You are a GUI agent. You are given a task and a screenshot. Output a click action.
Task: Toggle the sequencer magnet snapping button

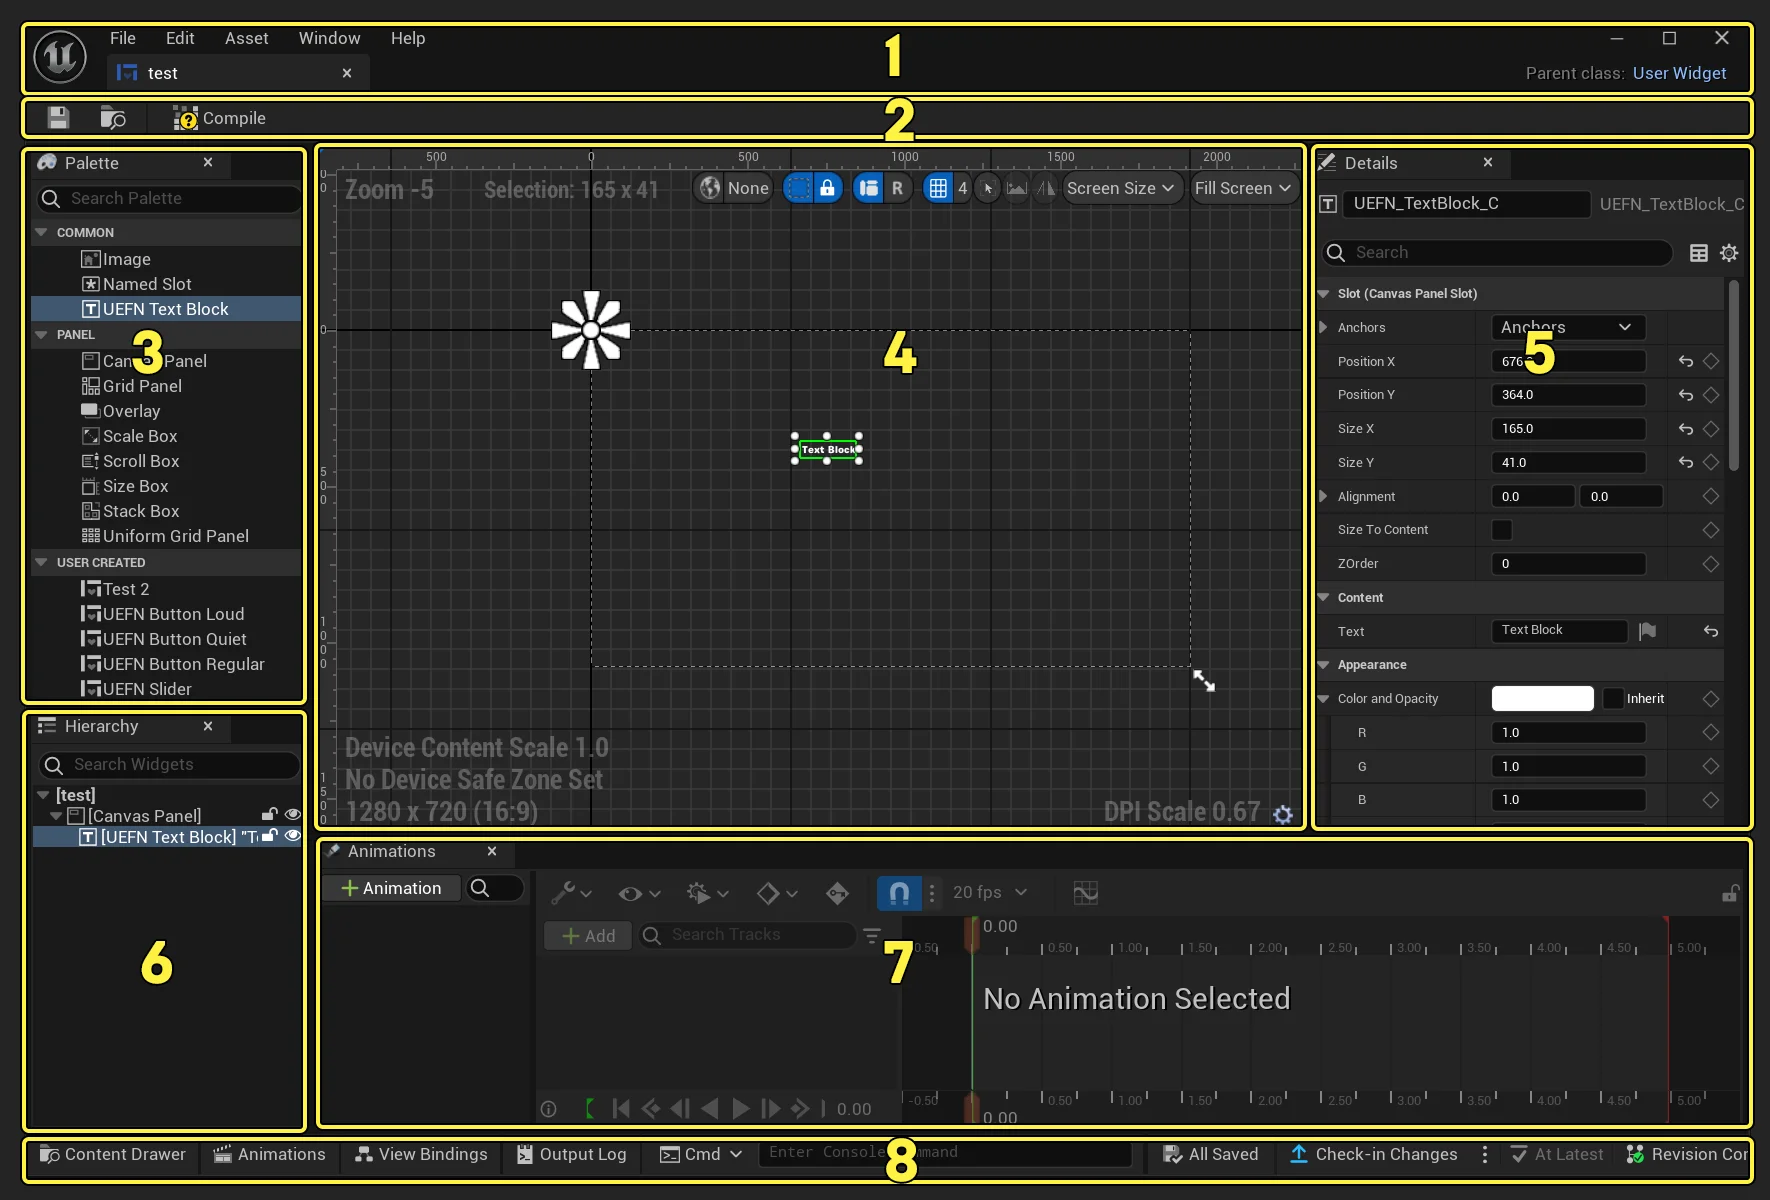899,893
